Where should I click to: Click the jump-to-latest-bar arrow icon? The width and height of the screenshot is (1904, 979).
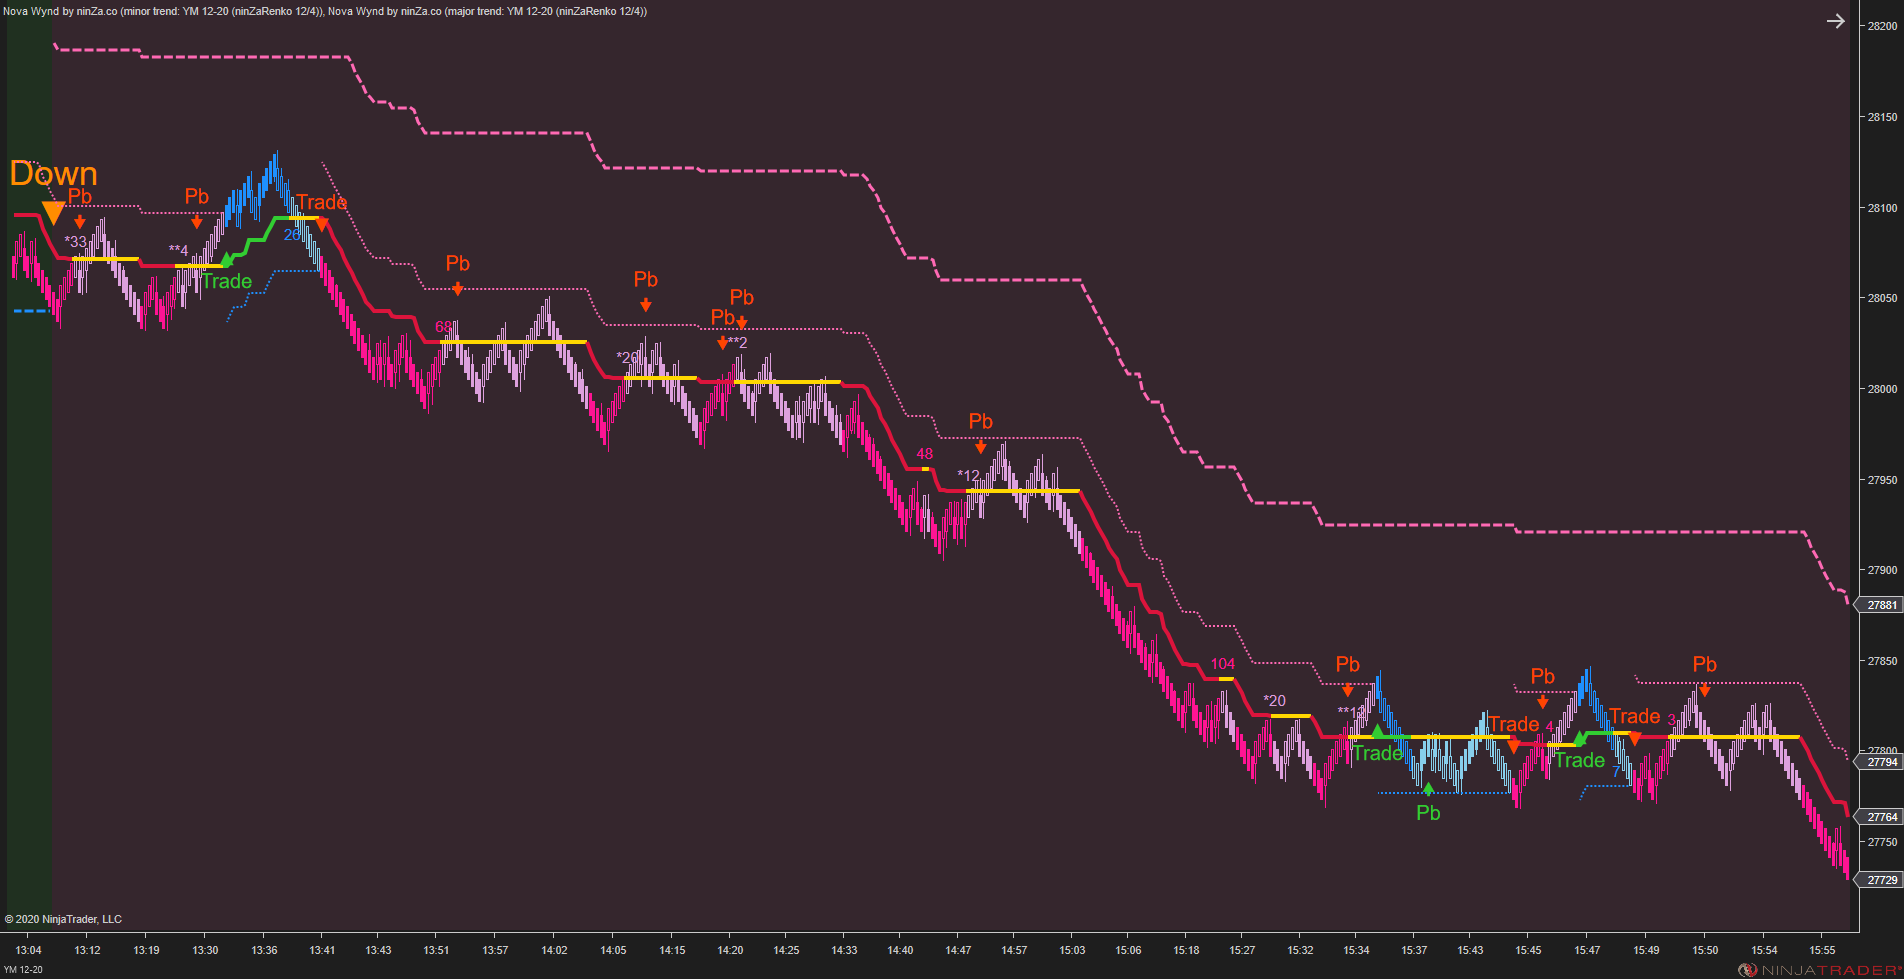point(1836,20)
